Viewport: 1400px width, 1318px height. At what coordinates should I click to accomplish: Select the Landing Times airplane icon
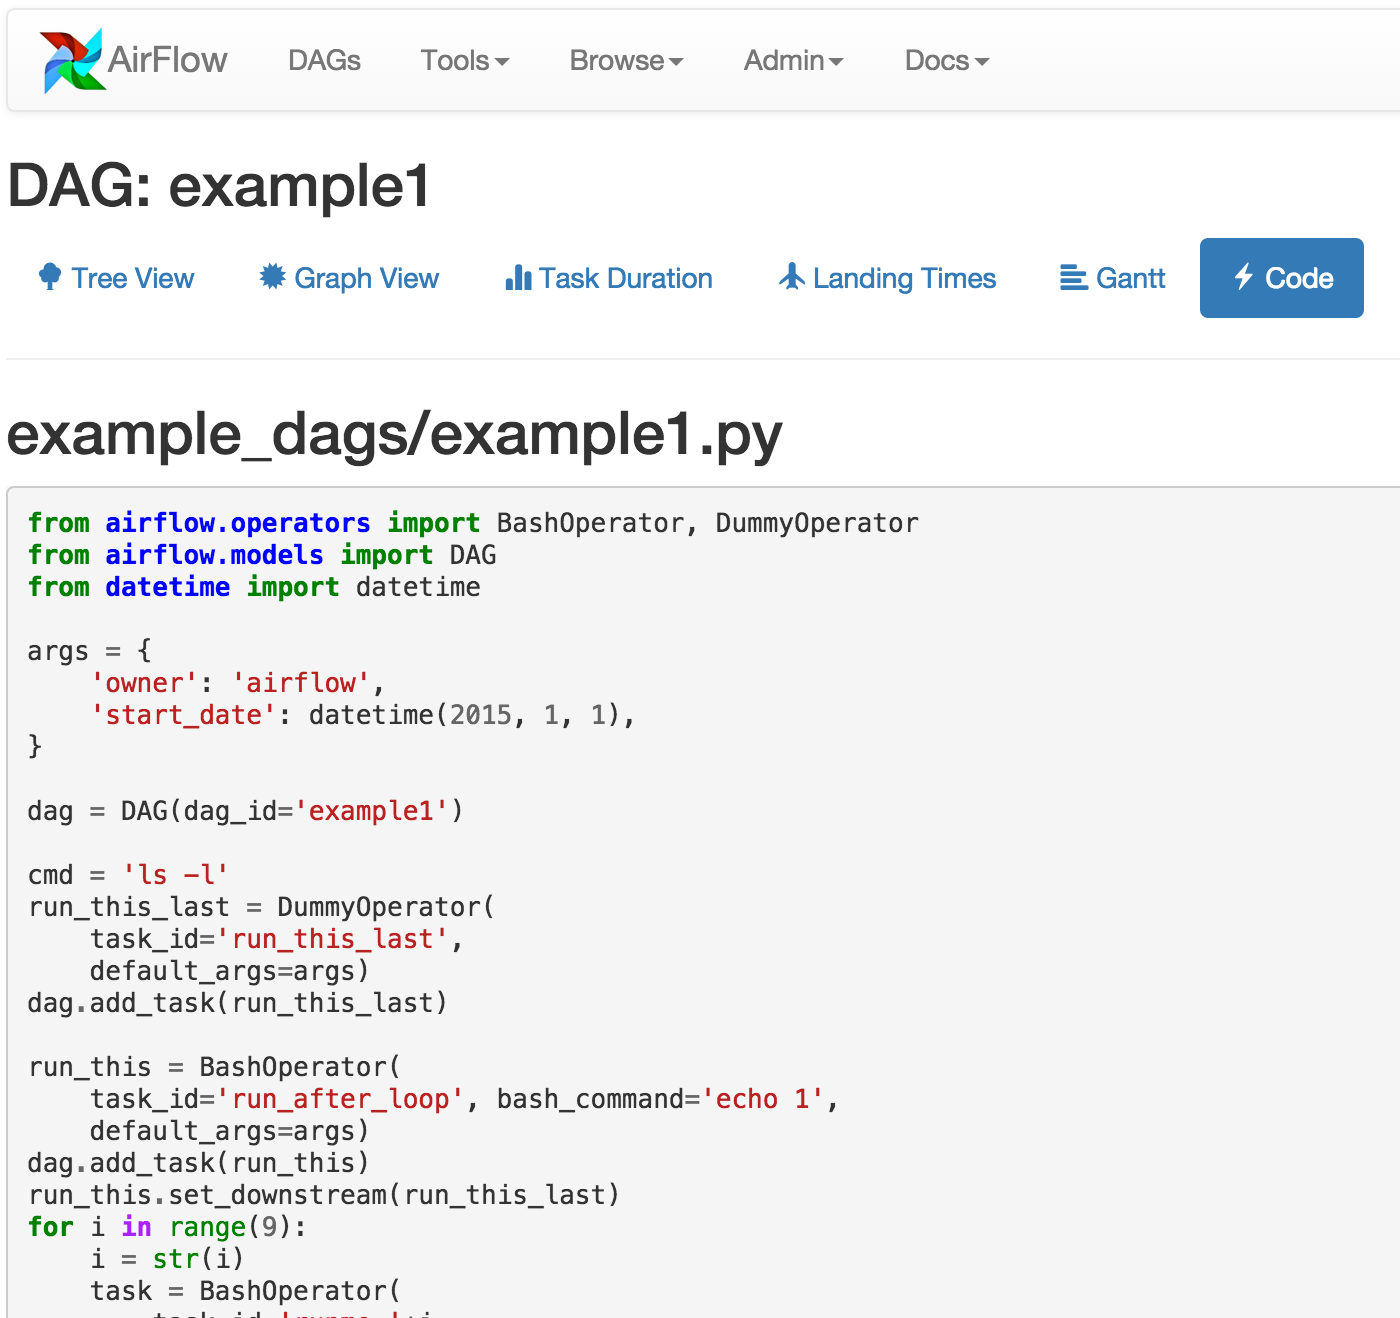click(791, 277)
